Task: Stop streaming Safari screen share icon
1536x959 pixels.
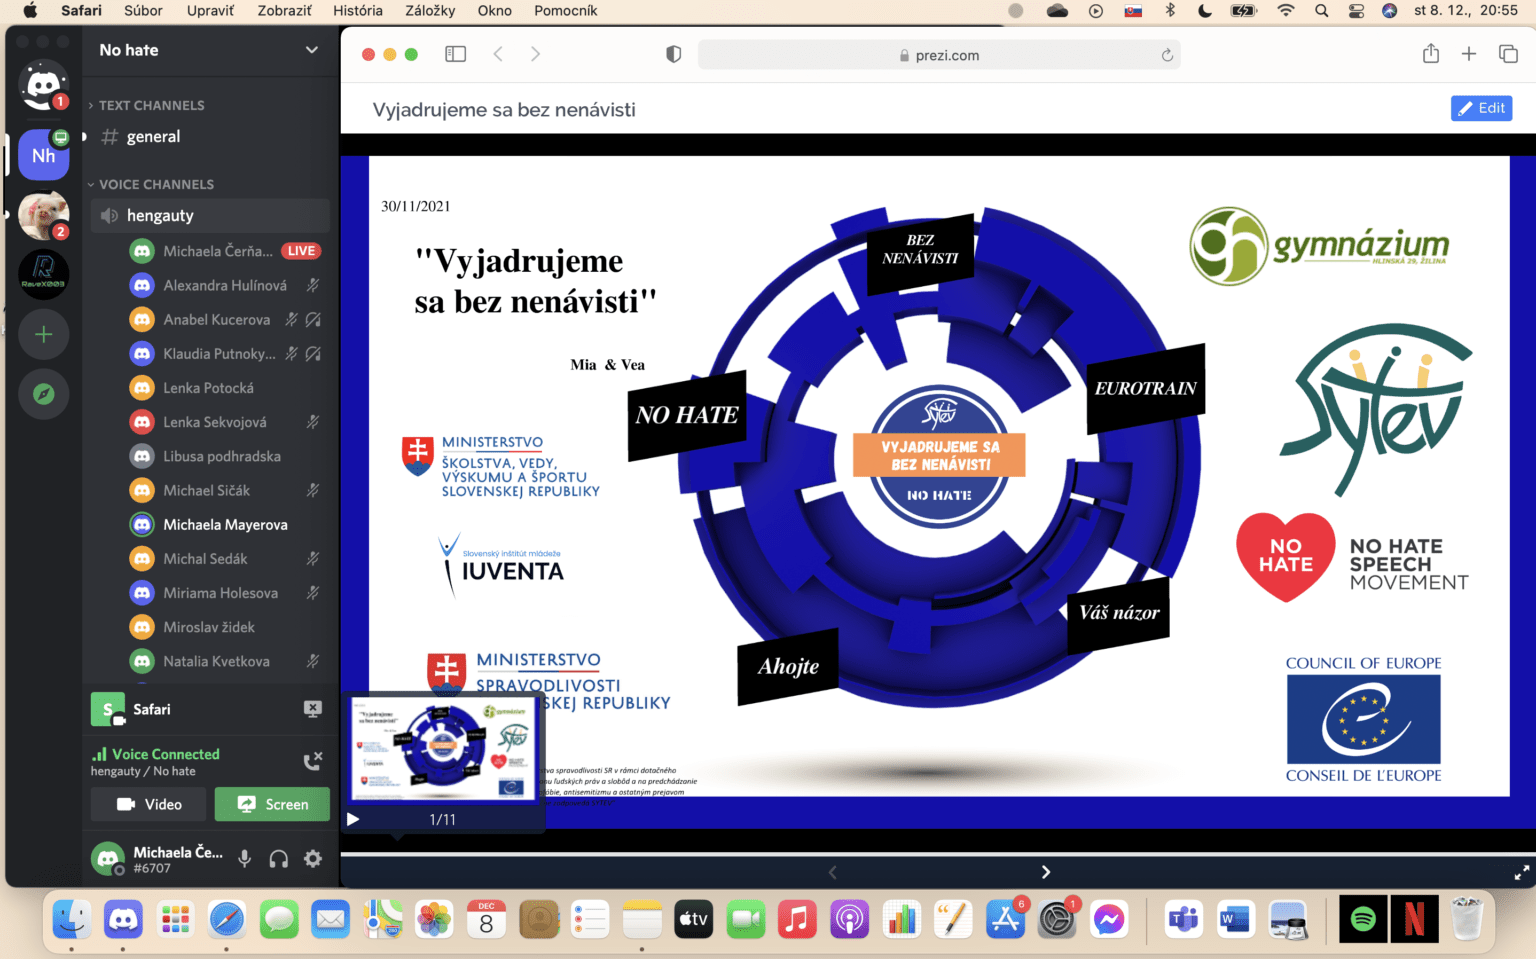Action: tap(313, 709)
